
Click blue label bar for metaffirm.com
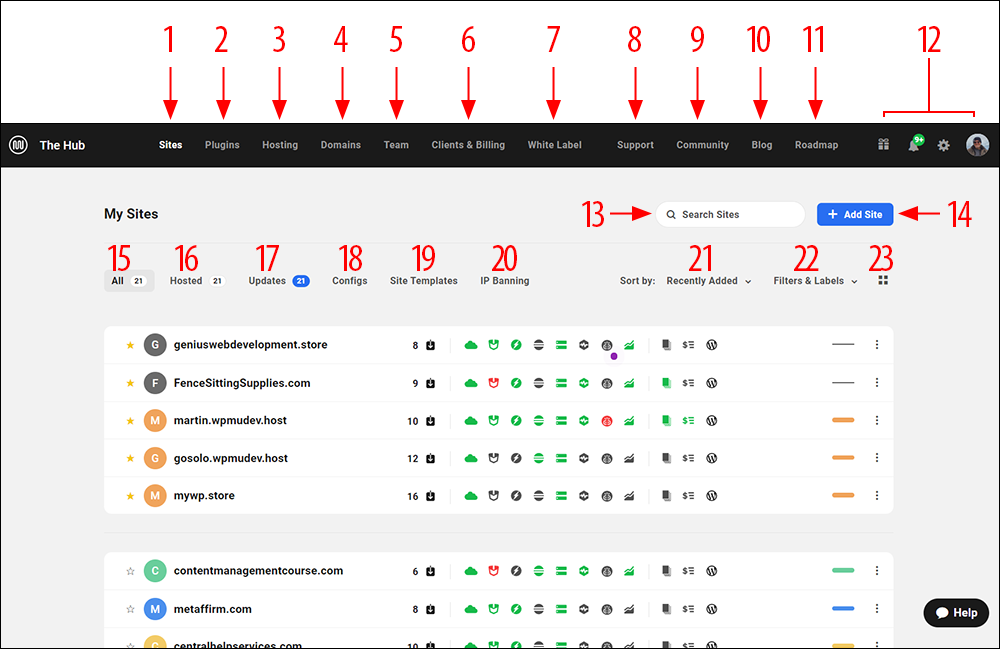point(843,609)
